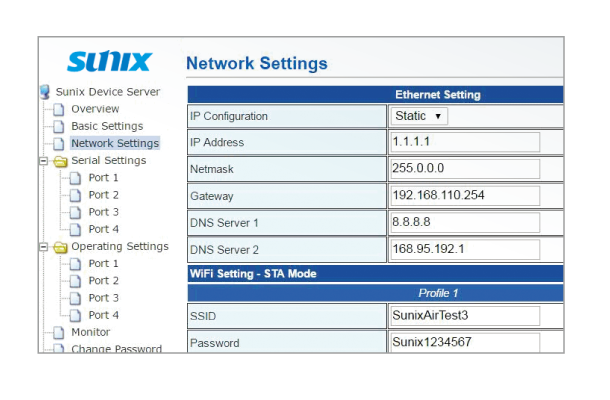Image resolution: width=610 pixels, height=400 pixels.
Task: Open the Change Password page
Action: (x=116, y=349)
